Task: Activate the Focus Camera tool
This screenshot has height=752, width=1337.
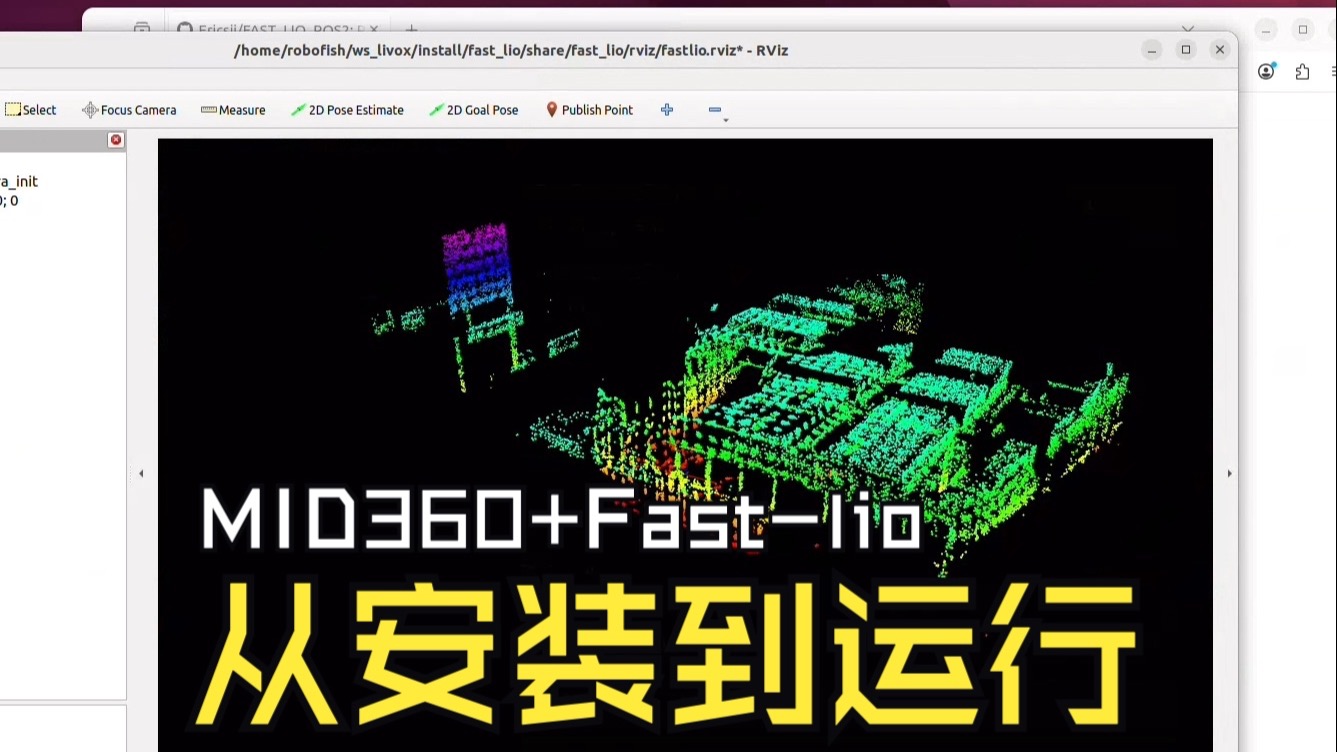Action: click(x=129, y=110)
